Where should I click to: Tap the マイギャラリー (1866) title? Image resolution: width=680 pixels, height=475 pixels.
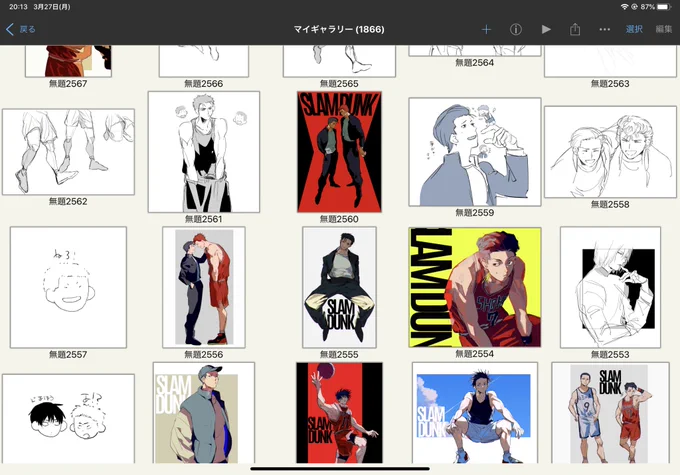coord(339,29)
